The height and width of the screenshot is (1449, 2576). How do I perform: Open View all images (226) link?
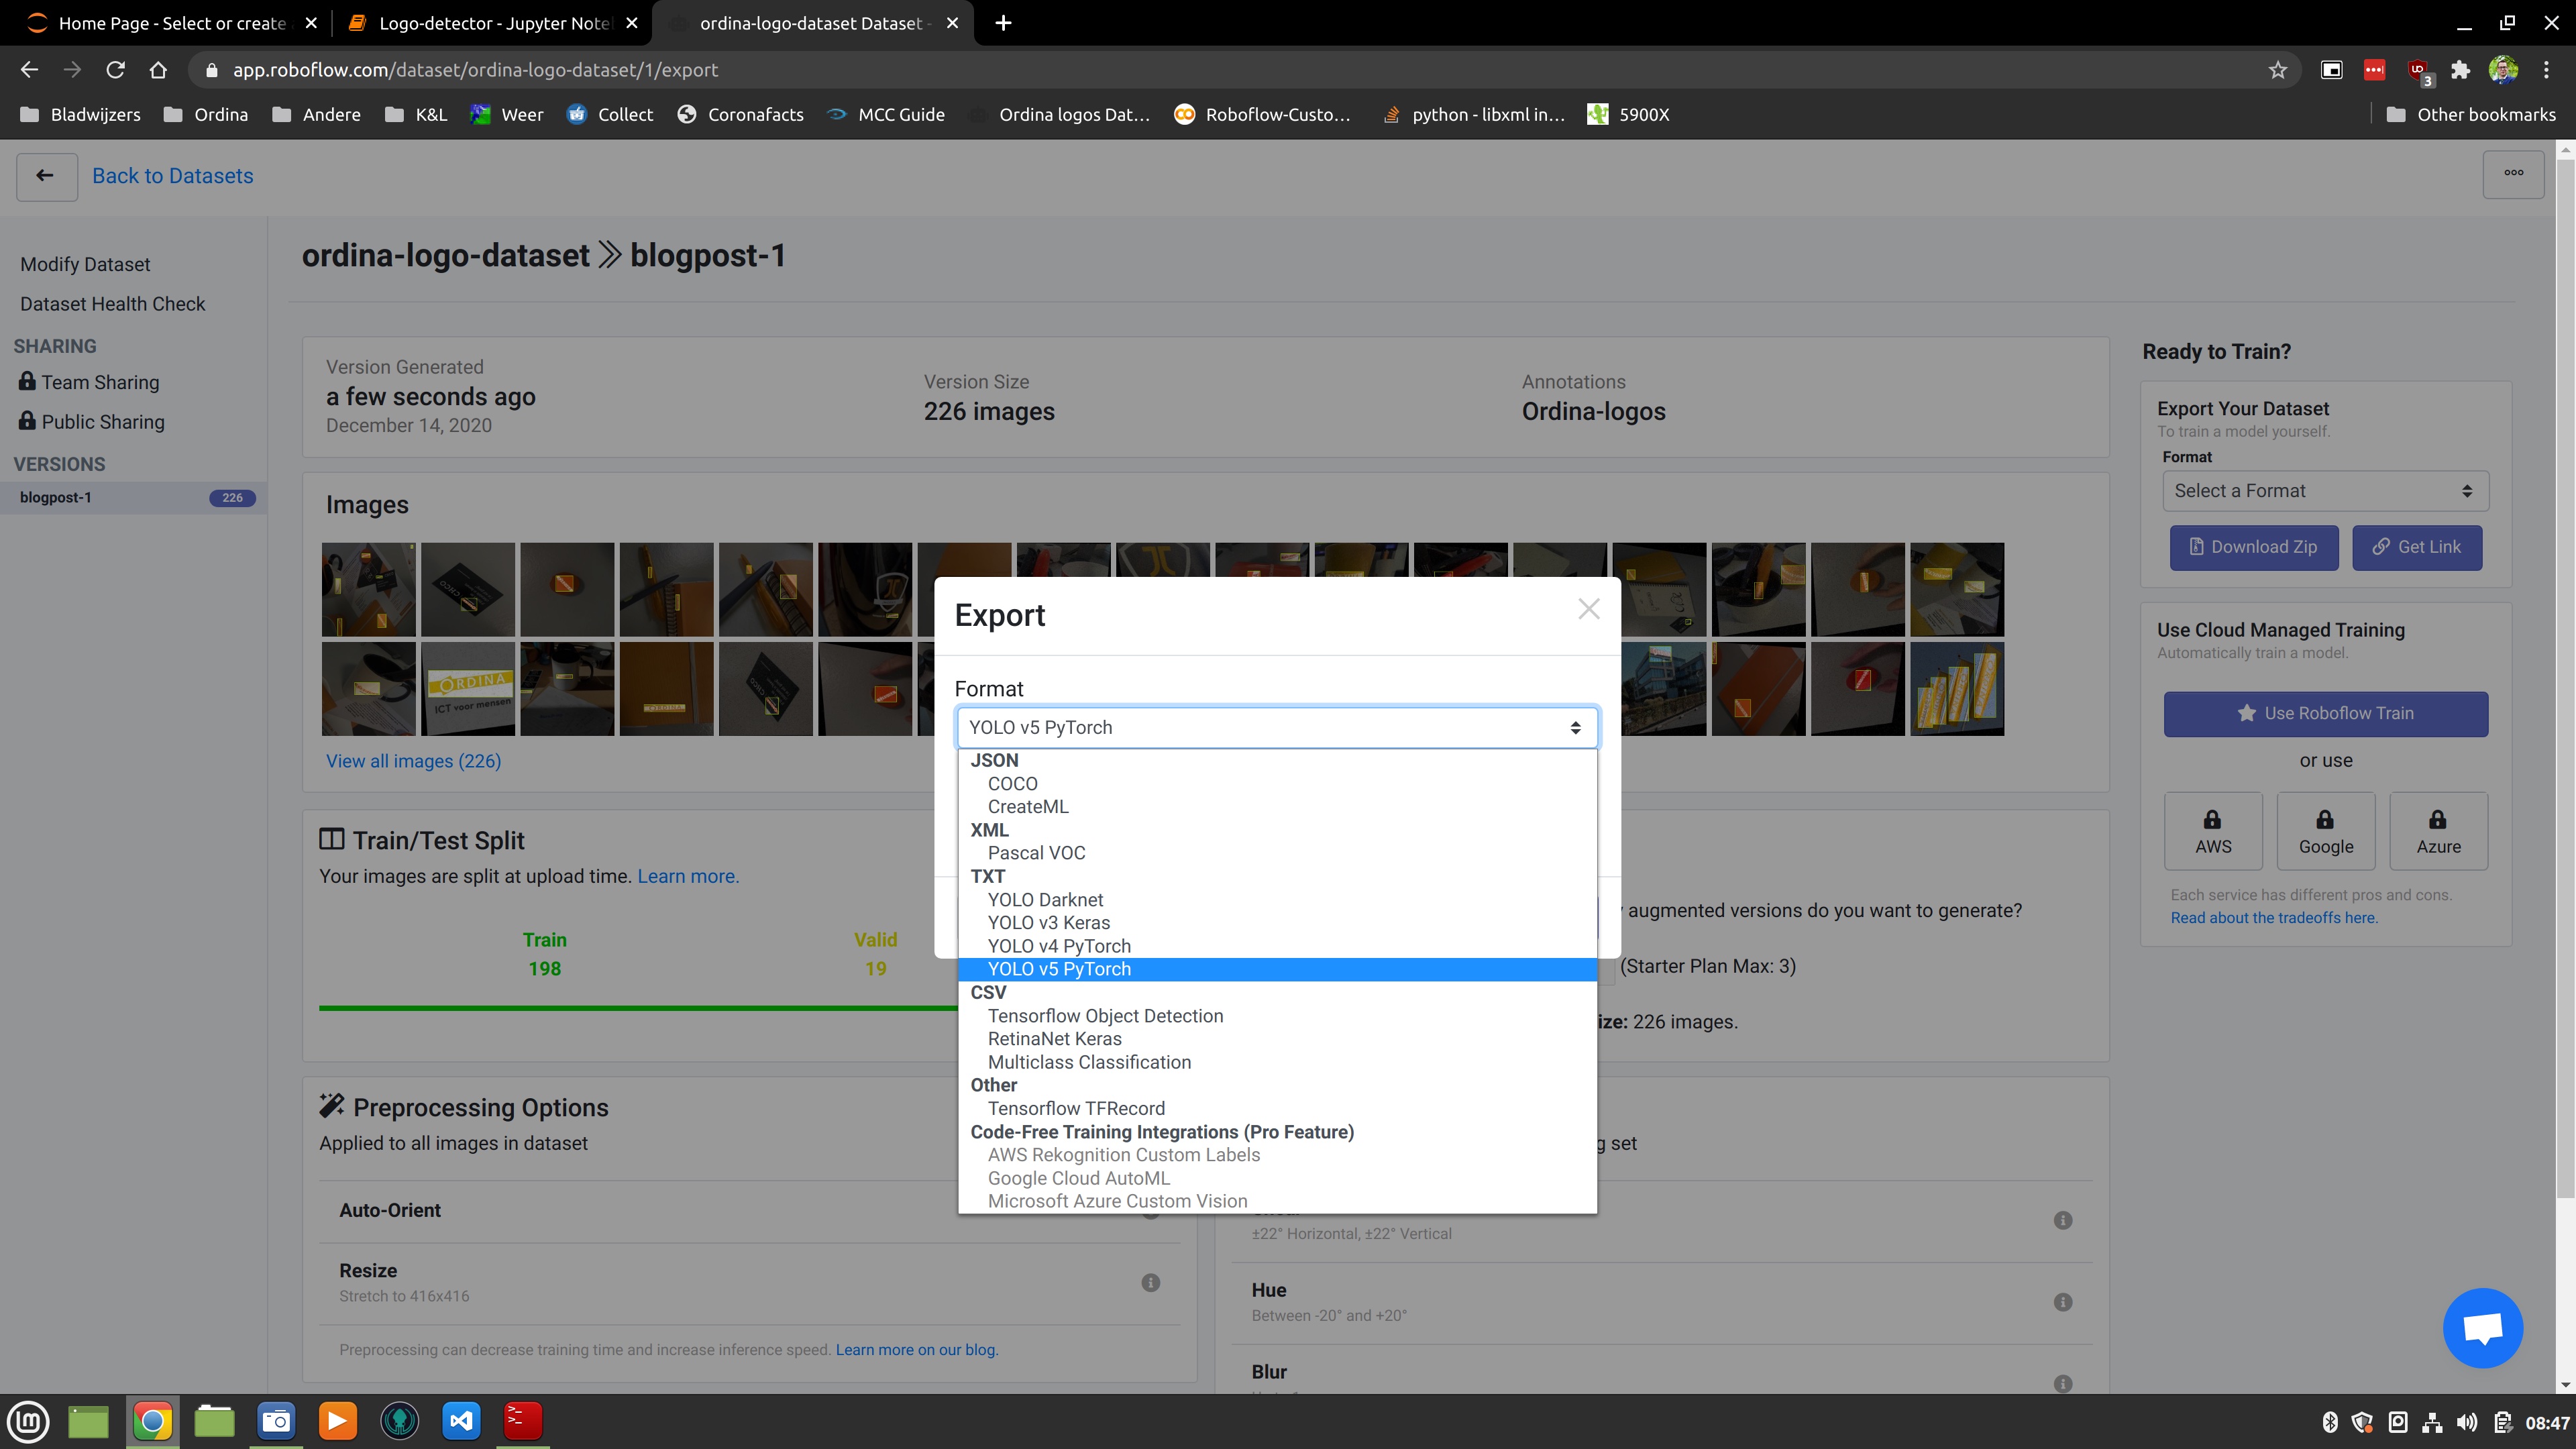(413, 761)
